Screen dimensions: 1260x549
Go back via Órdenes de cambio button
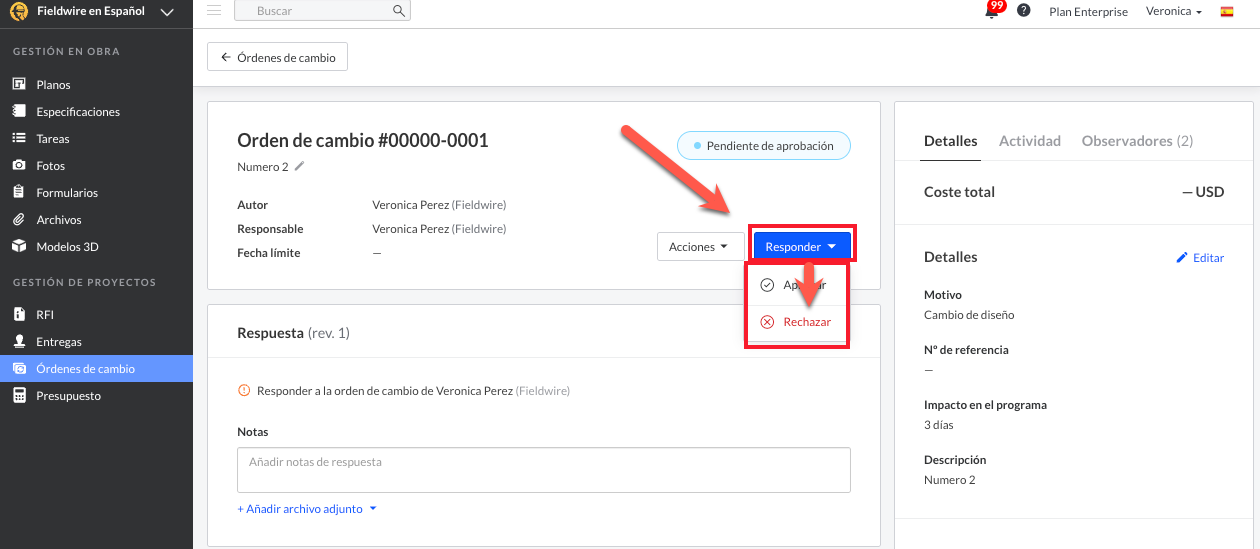(x=277, y=57)
